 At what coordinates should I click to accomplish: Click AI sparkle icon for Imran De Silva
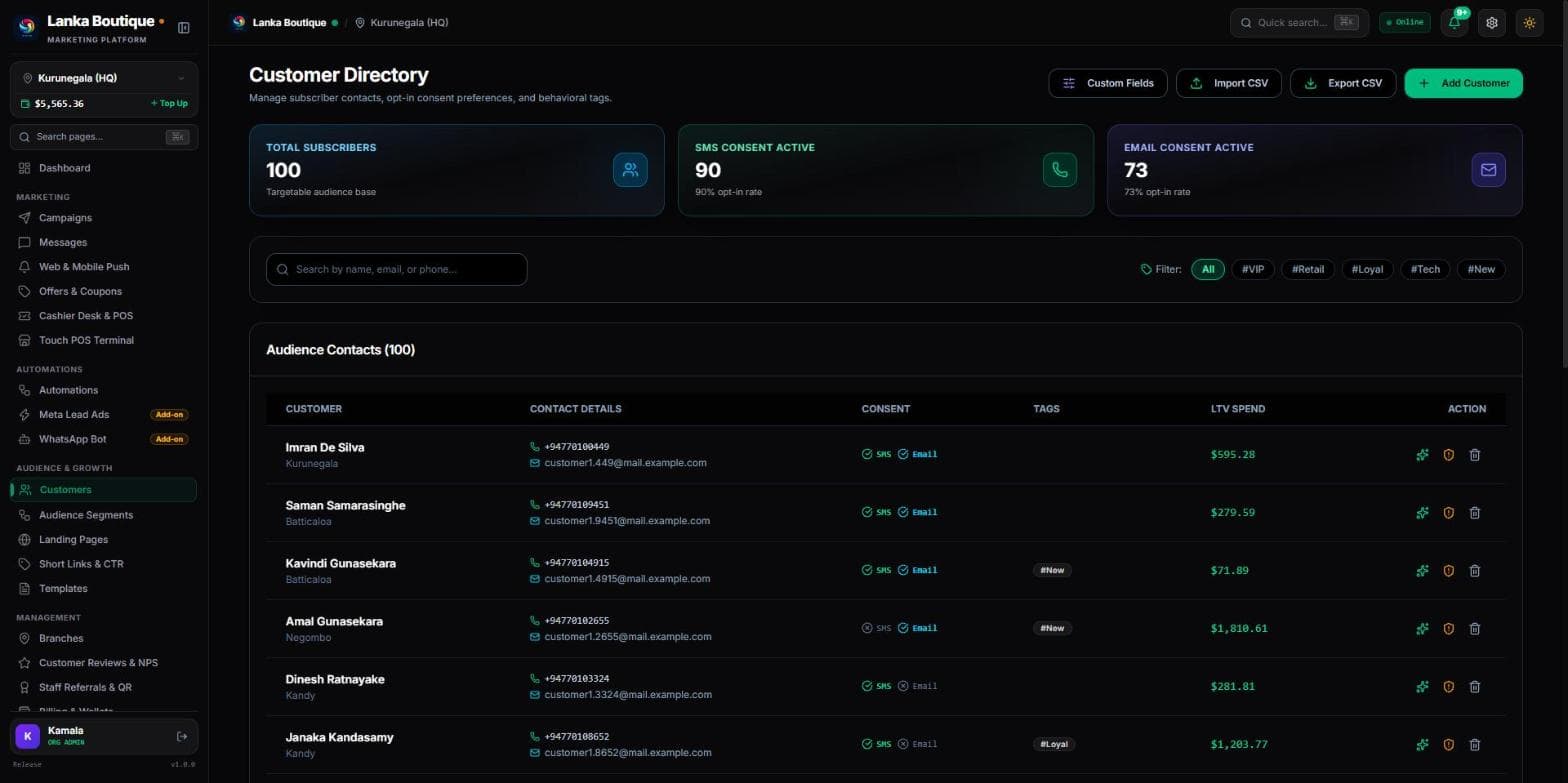[1422, 455]
